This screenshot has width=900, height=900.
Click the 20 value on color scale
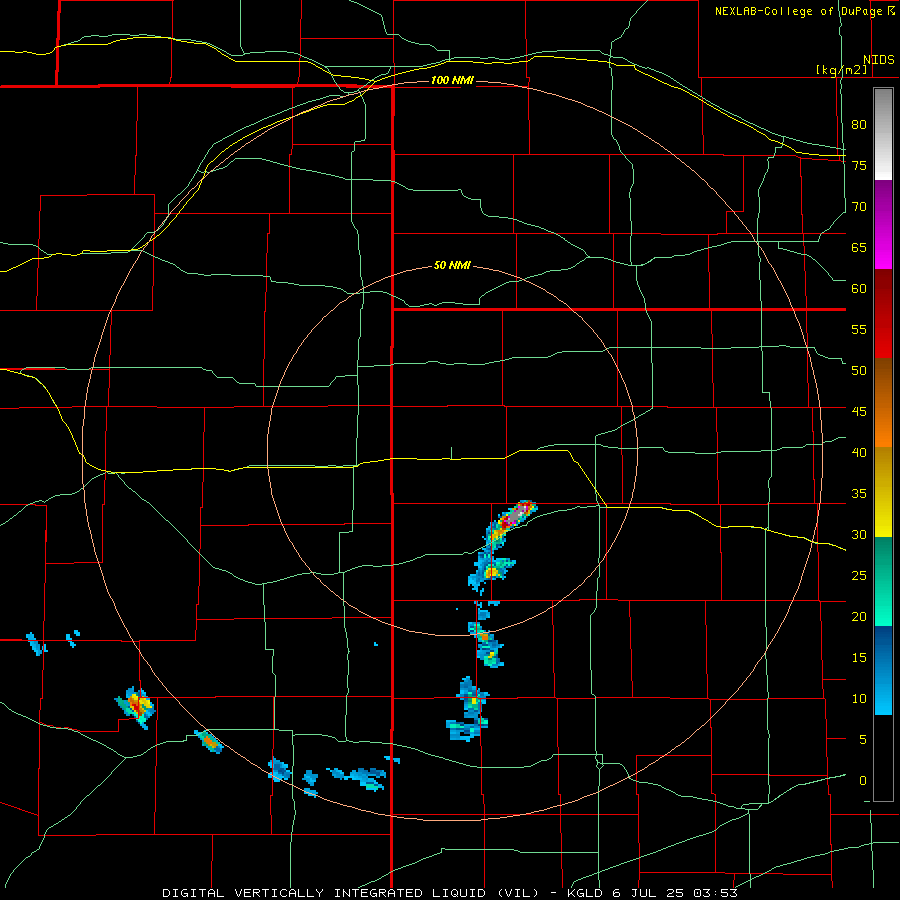coord(859,617)
